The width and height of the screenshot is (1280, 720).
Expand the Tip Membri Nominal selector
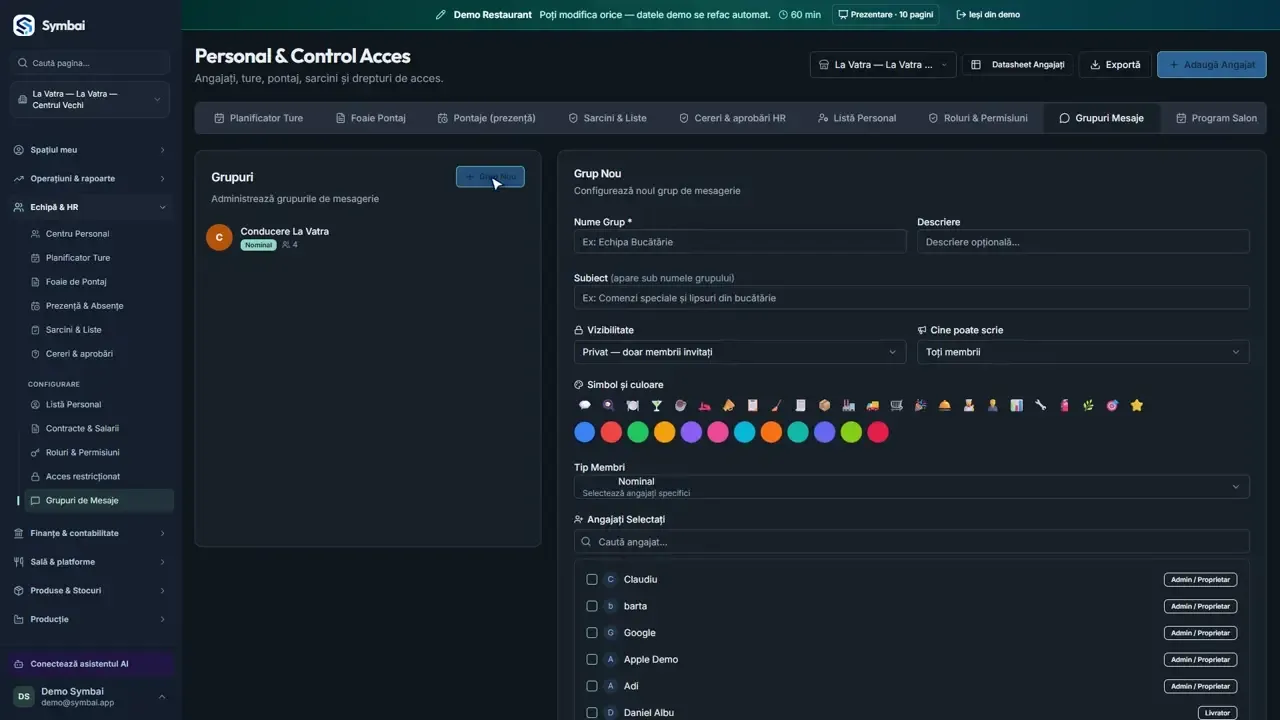click(912, 487)
